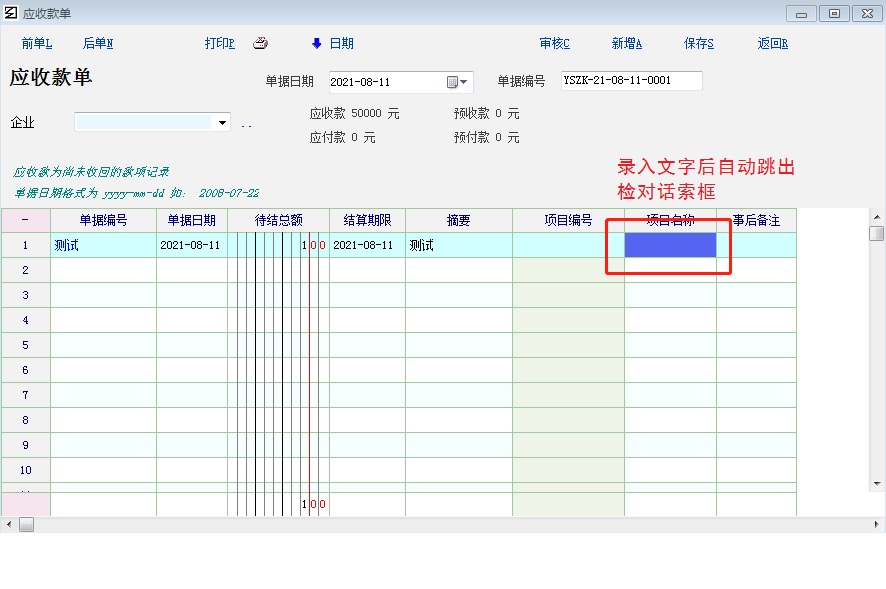
Task: Click the vertical scrollbar up arrow
Action: [876, 216]
